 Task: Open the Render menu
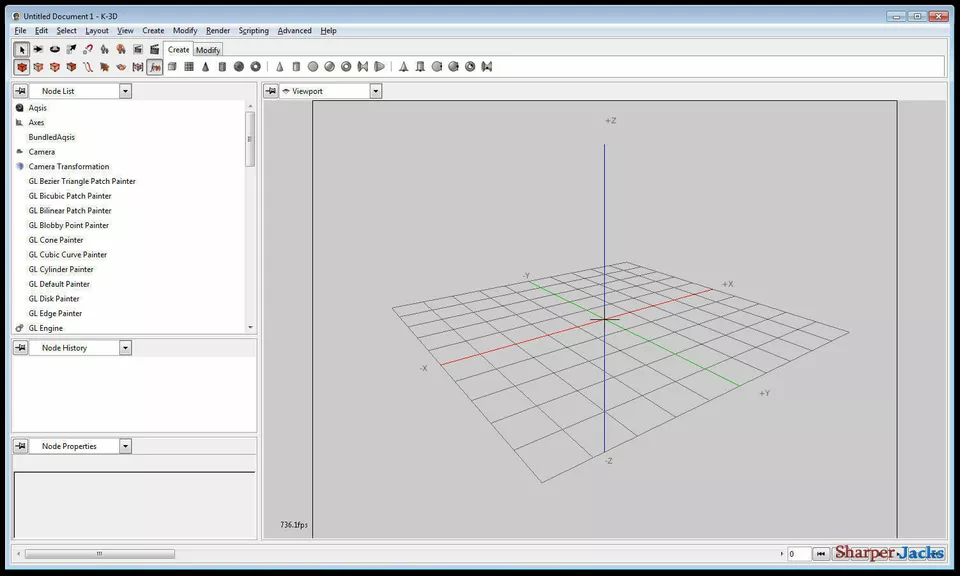coord(217,30)
